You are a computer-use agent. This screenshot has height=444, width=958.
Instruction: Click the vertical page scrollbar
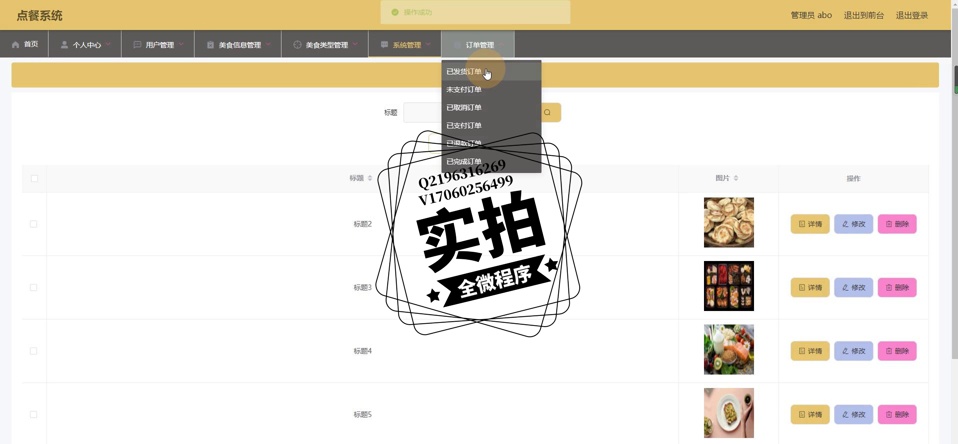tap(953, 80)
